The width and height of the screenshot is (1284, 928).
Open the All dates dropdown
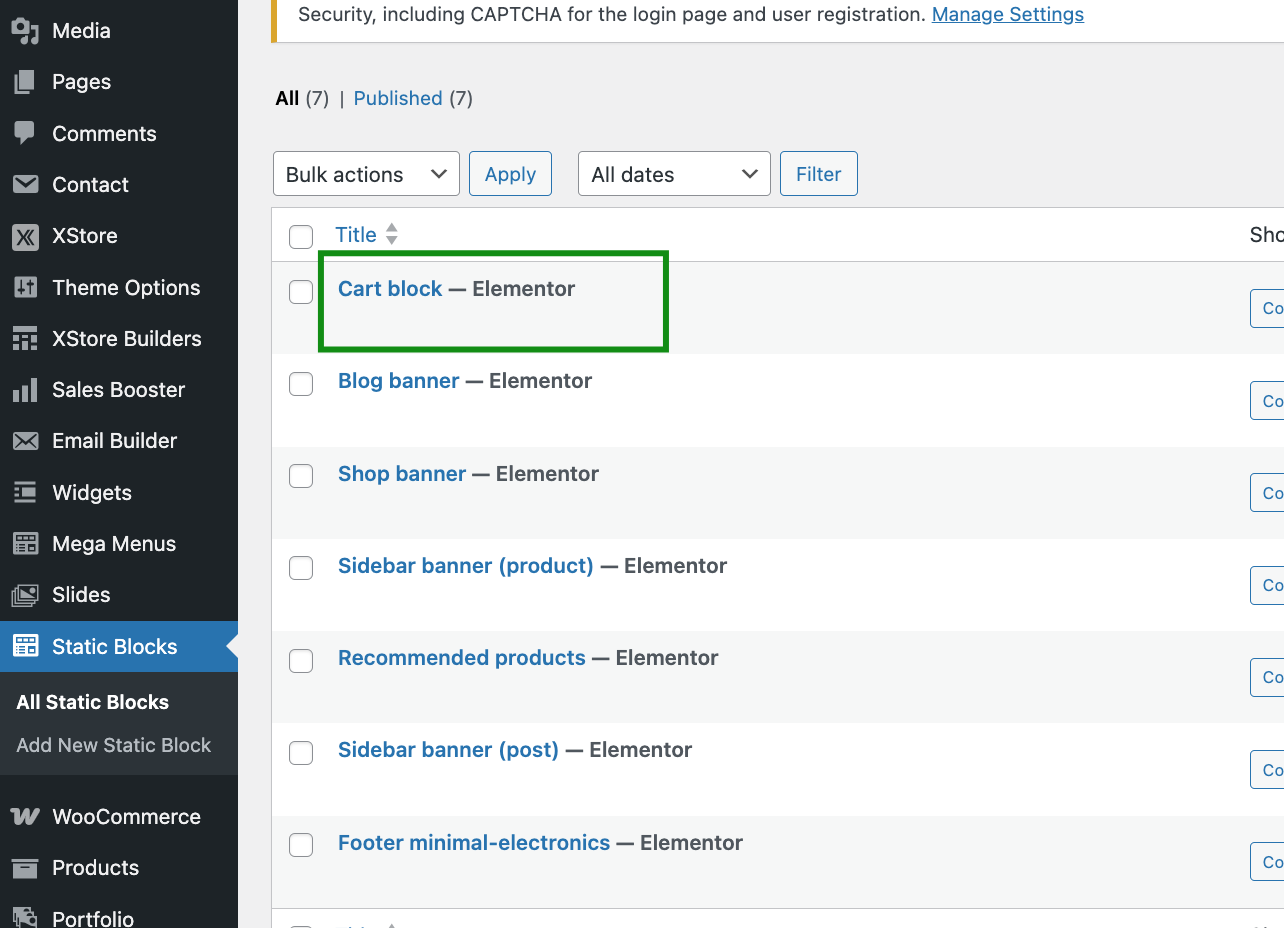[674, 174]
